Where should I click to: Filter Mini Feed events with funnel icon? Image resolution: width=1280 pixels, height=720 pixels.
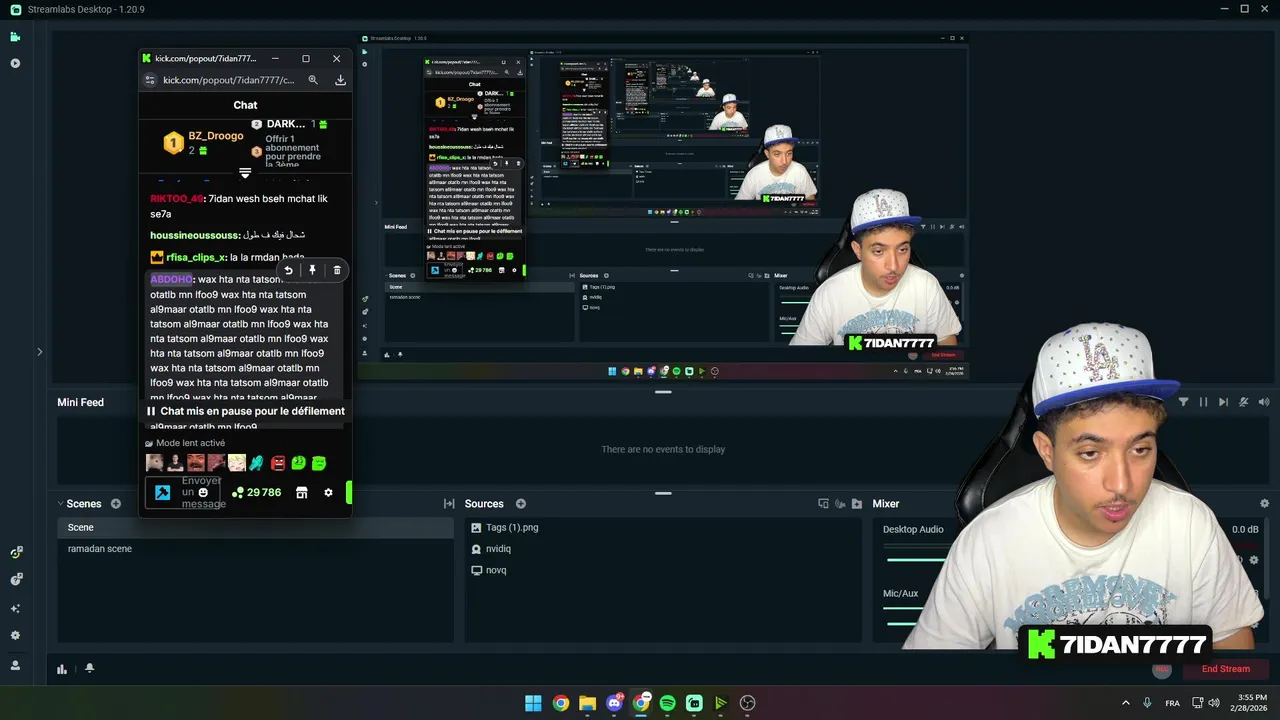pyautogui.click(x=1183, y=402)
